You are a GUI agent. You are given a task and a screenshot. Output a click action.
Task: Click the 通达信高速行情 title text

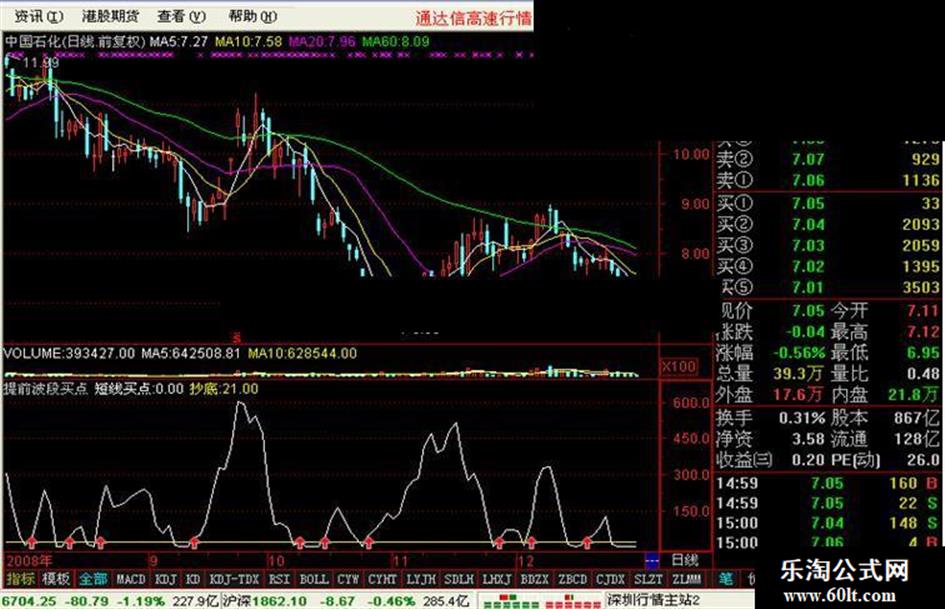point(473,18)
